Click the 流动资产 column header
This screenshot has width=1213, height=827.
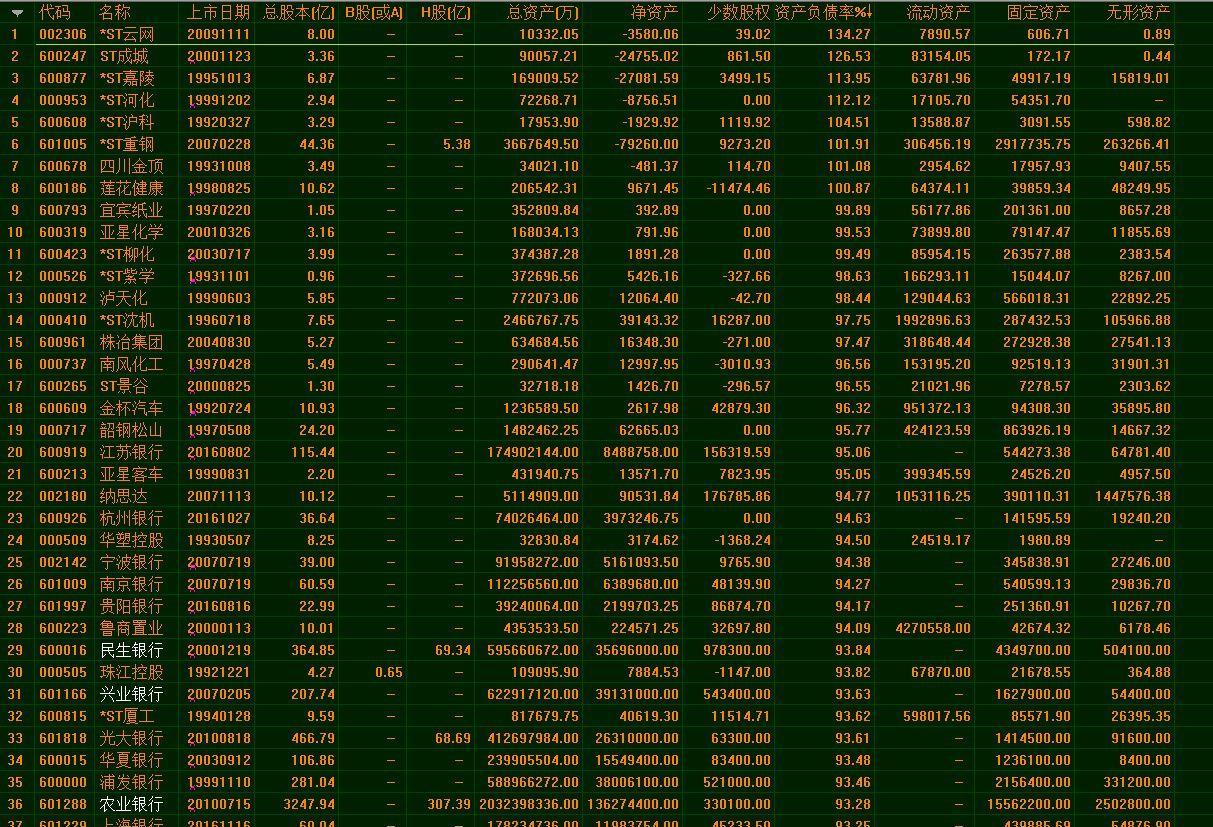[938, 12]
